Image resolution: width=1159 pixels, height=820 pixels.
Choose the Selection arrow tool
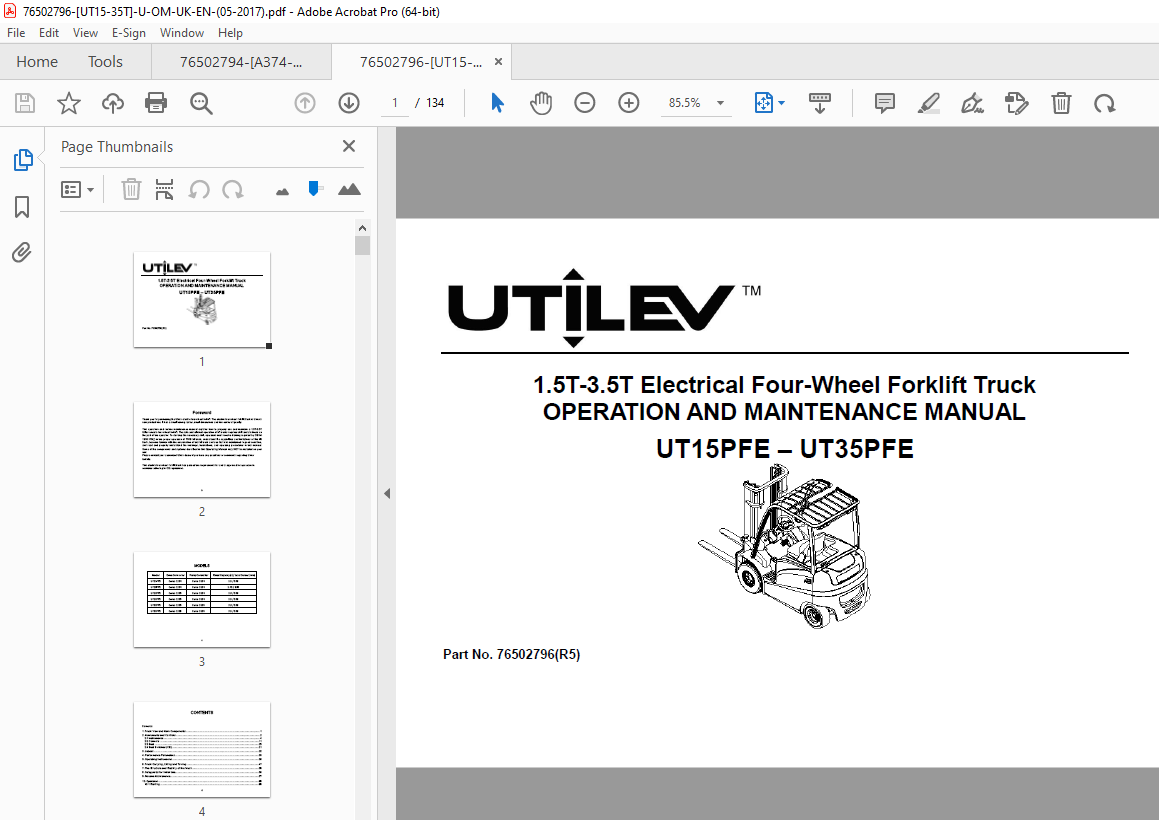[x=497, y=103]
